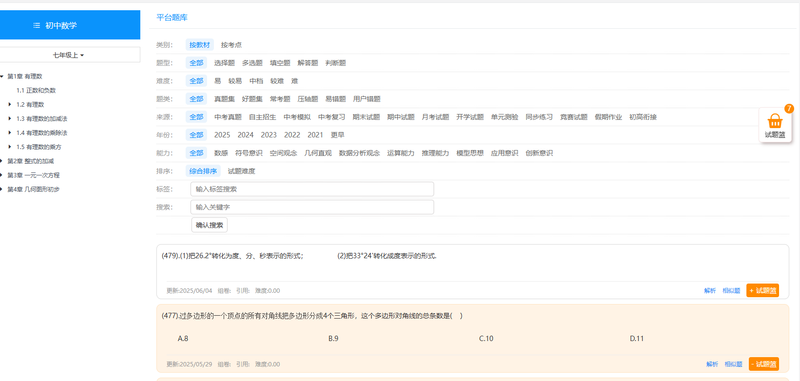Filter ability by 数感

[x=221, y=153]
